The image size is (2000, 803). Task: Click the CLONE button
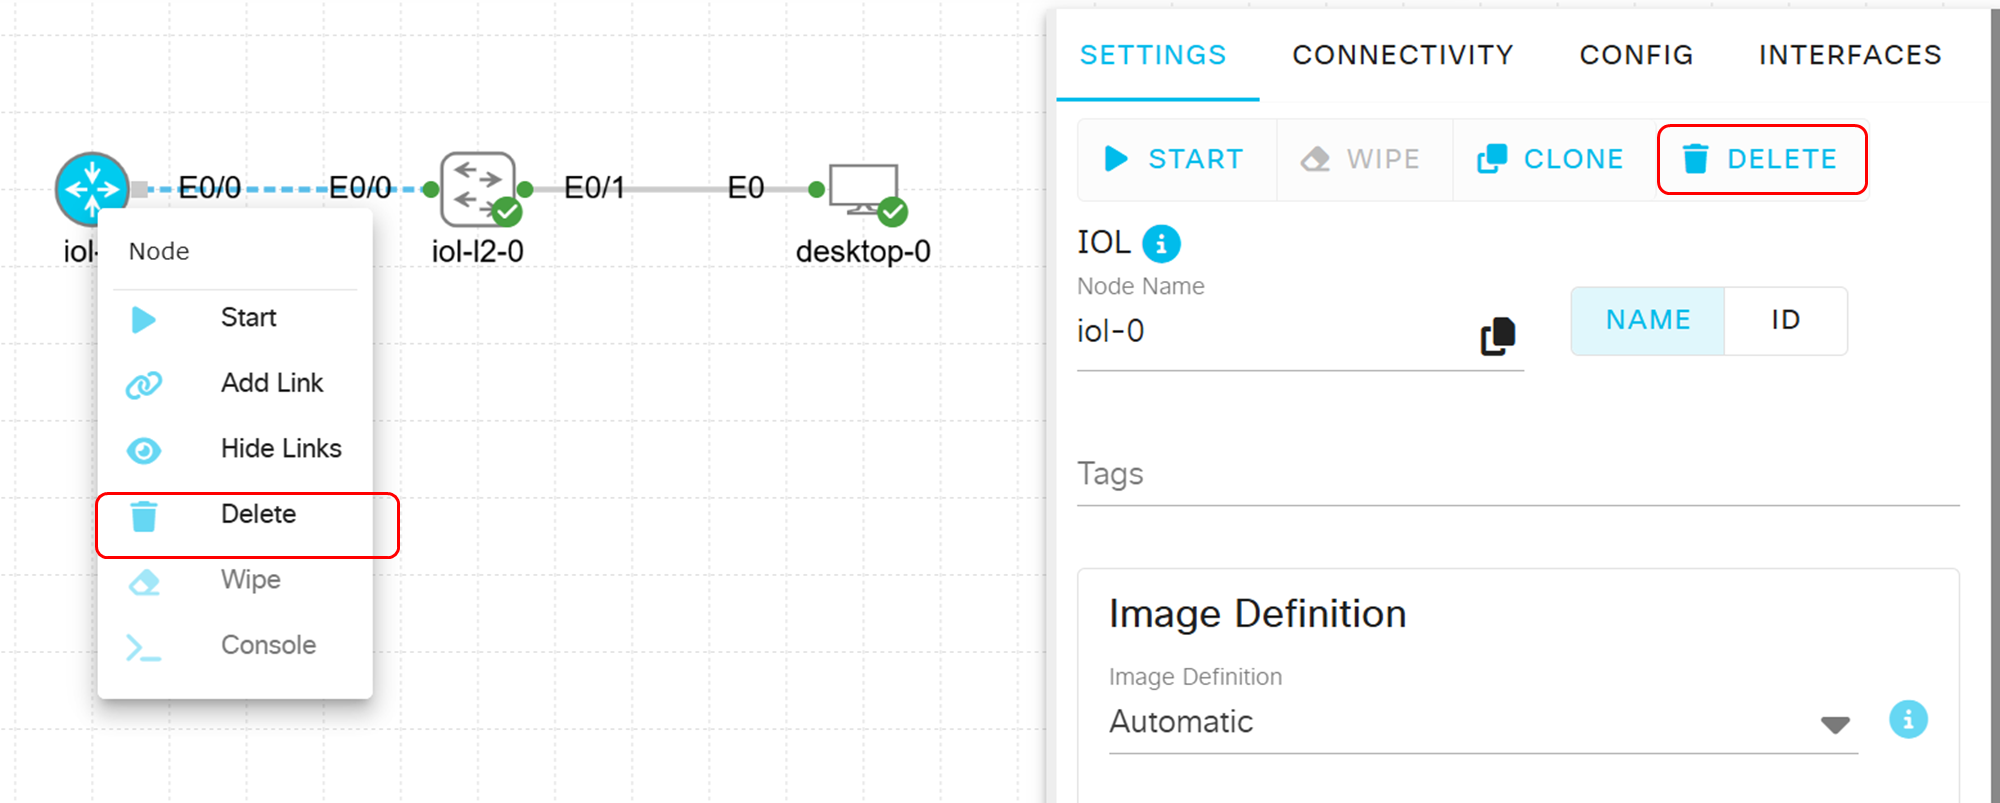click(x=1551, y=159)
